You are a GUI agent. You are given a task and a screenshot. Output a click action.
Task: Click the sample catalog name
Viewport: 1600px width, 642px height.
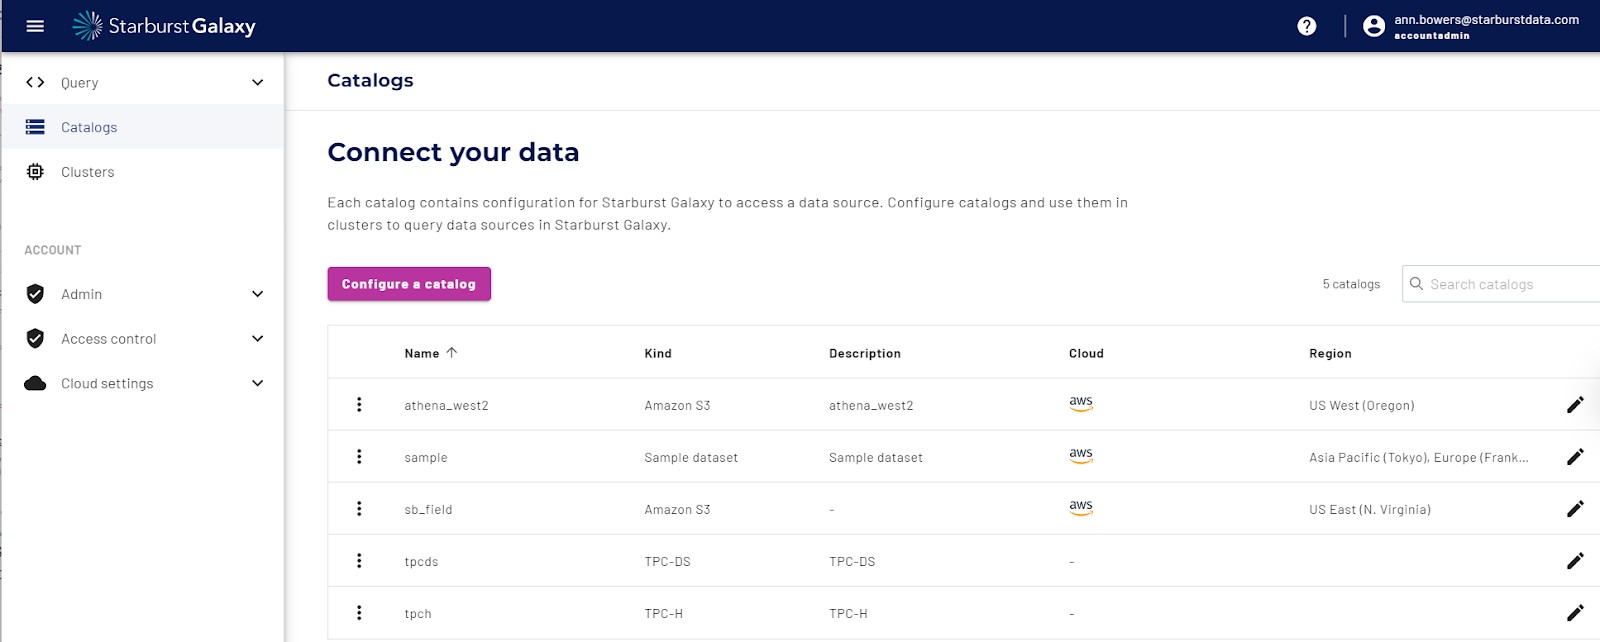pyautogui.click(x=426, y=457)
